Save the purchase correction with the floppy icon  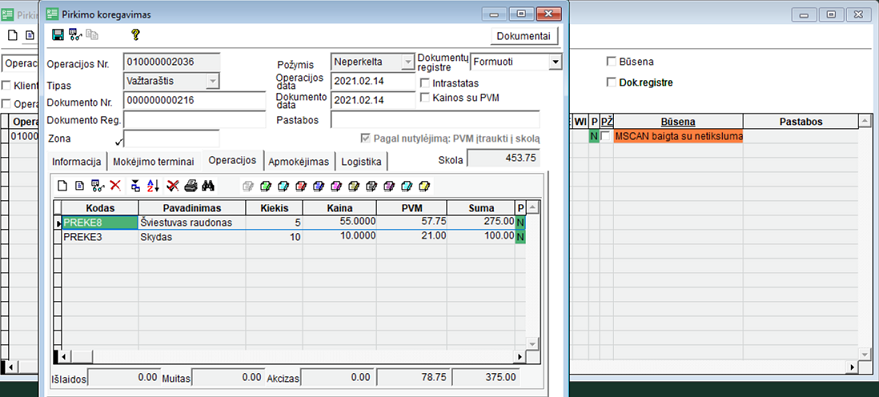click(x=57, y=35)
